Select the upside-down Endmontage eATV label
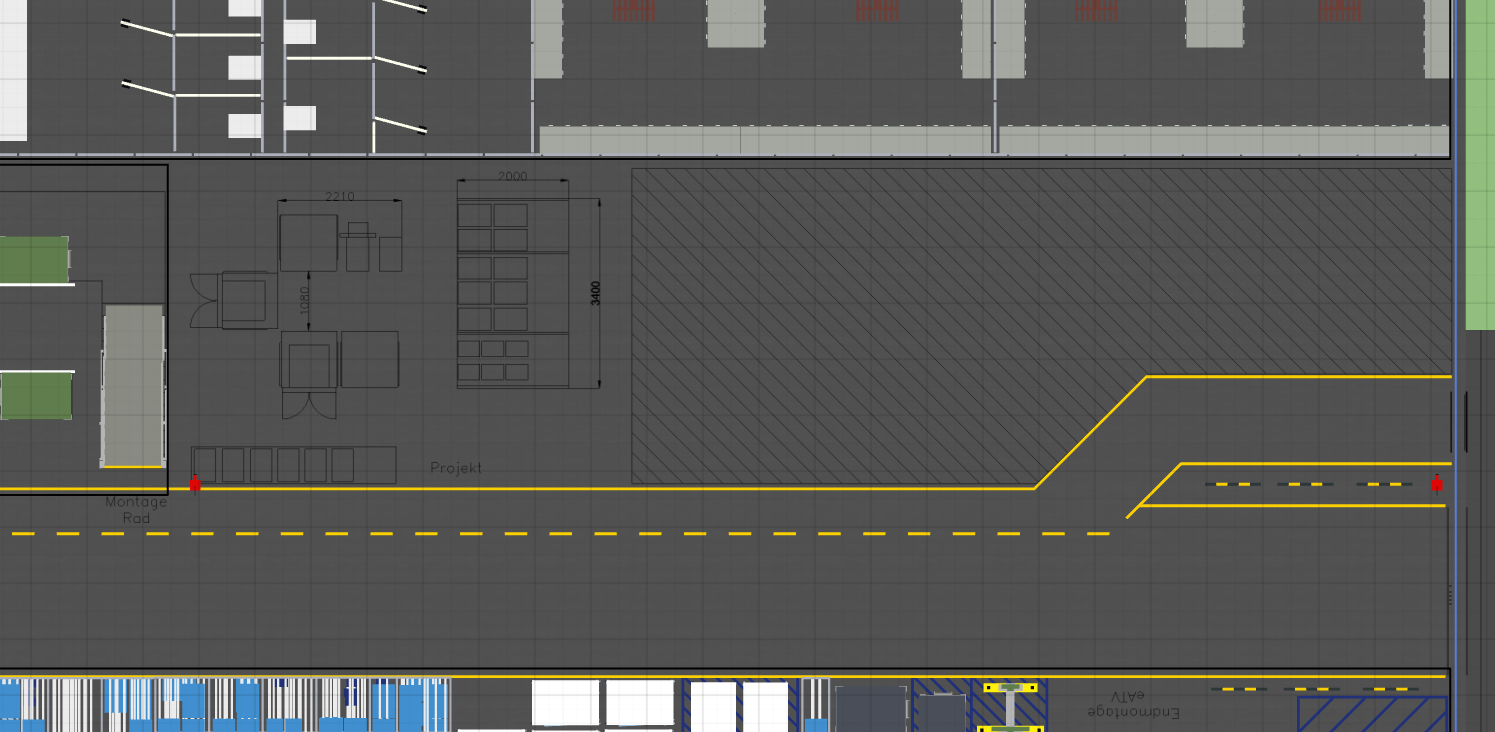This screenshot has width=1495, height=732. tap(1134, 704)
